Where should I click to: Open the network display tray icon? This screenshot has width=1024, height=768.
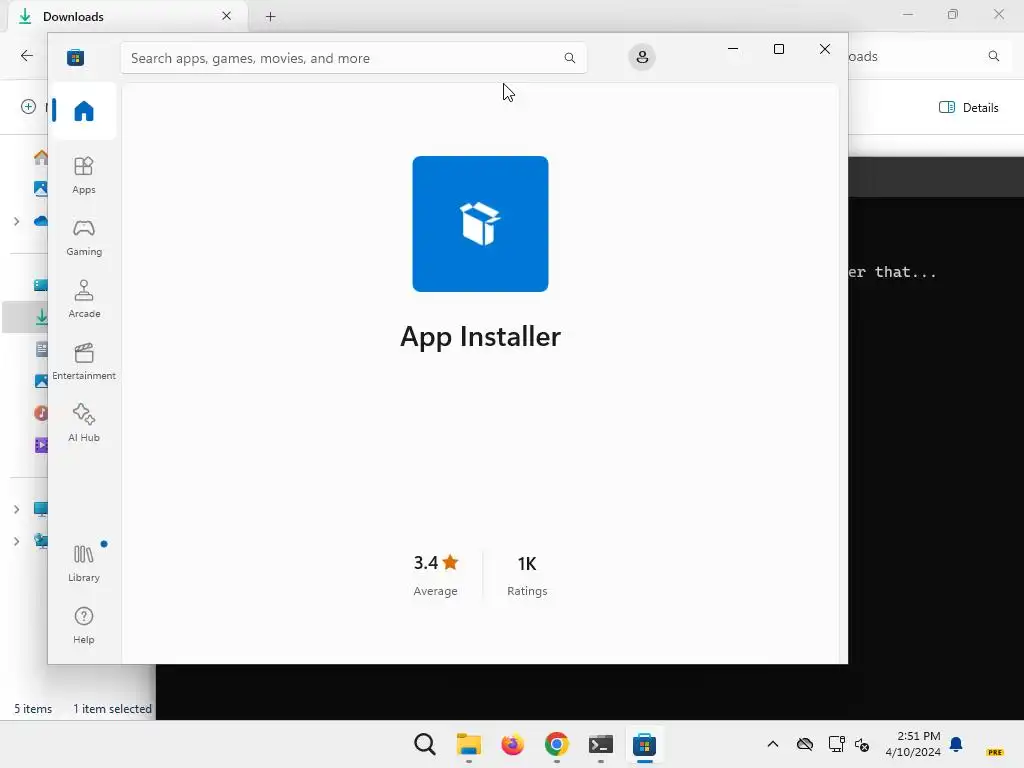[836, 744]
